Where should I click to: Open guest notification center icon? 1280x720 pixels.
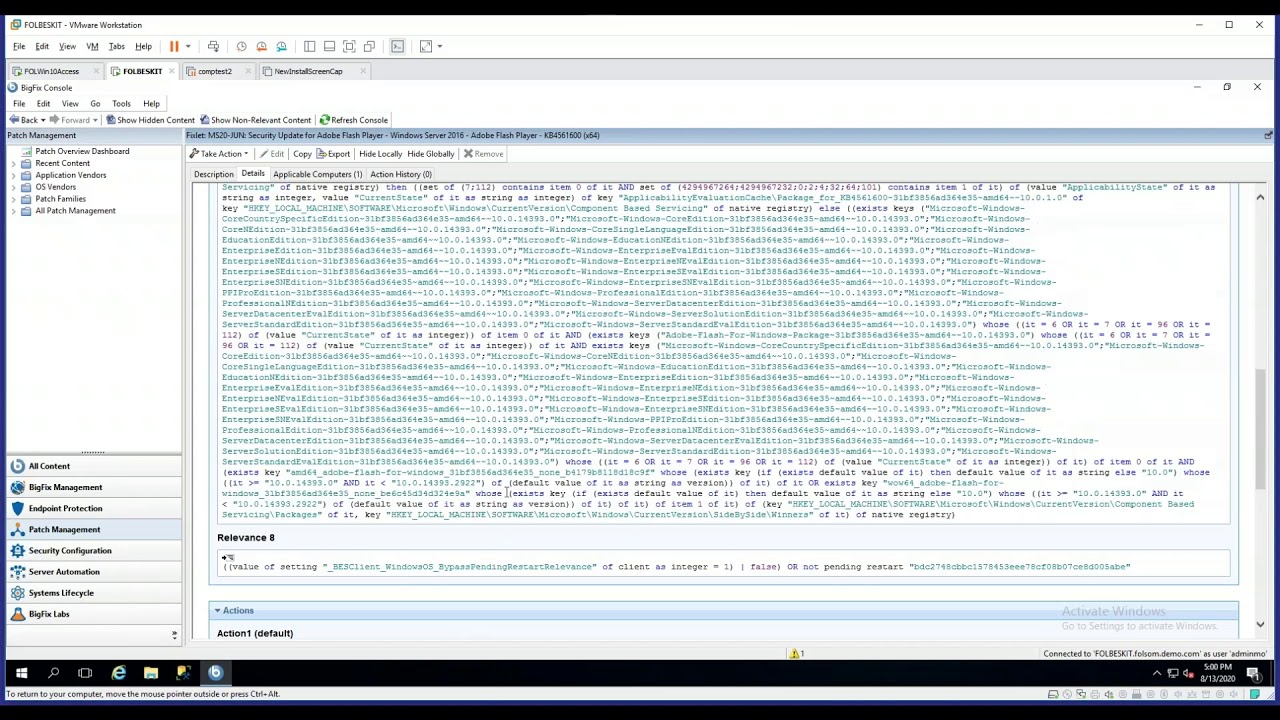(x=1255, y=673)
